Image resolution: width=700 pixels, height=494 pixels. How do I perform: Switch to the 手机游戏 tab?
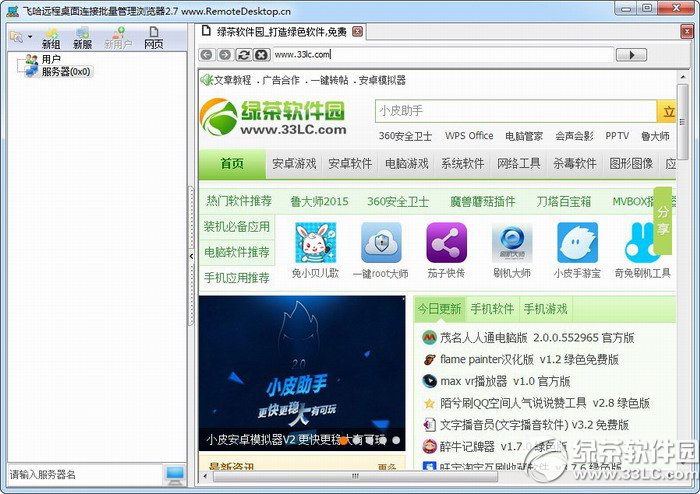click(546, 309)
